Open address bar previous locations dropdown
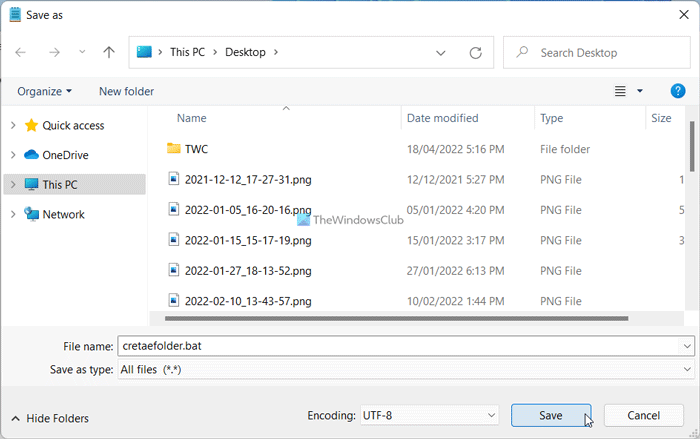The height and width of the screenshot is (439, 700). click(x=441, y=53)
